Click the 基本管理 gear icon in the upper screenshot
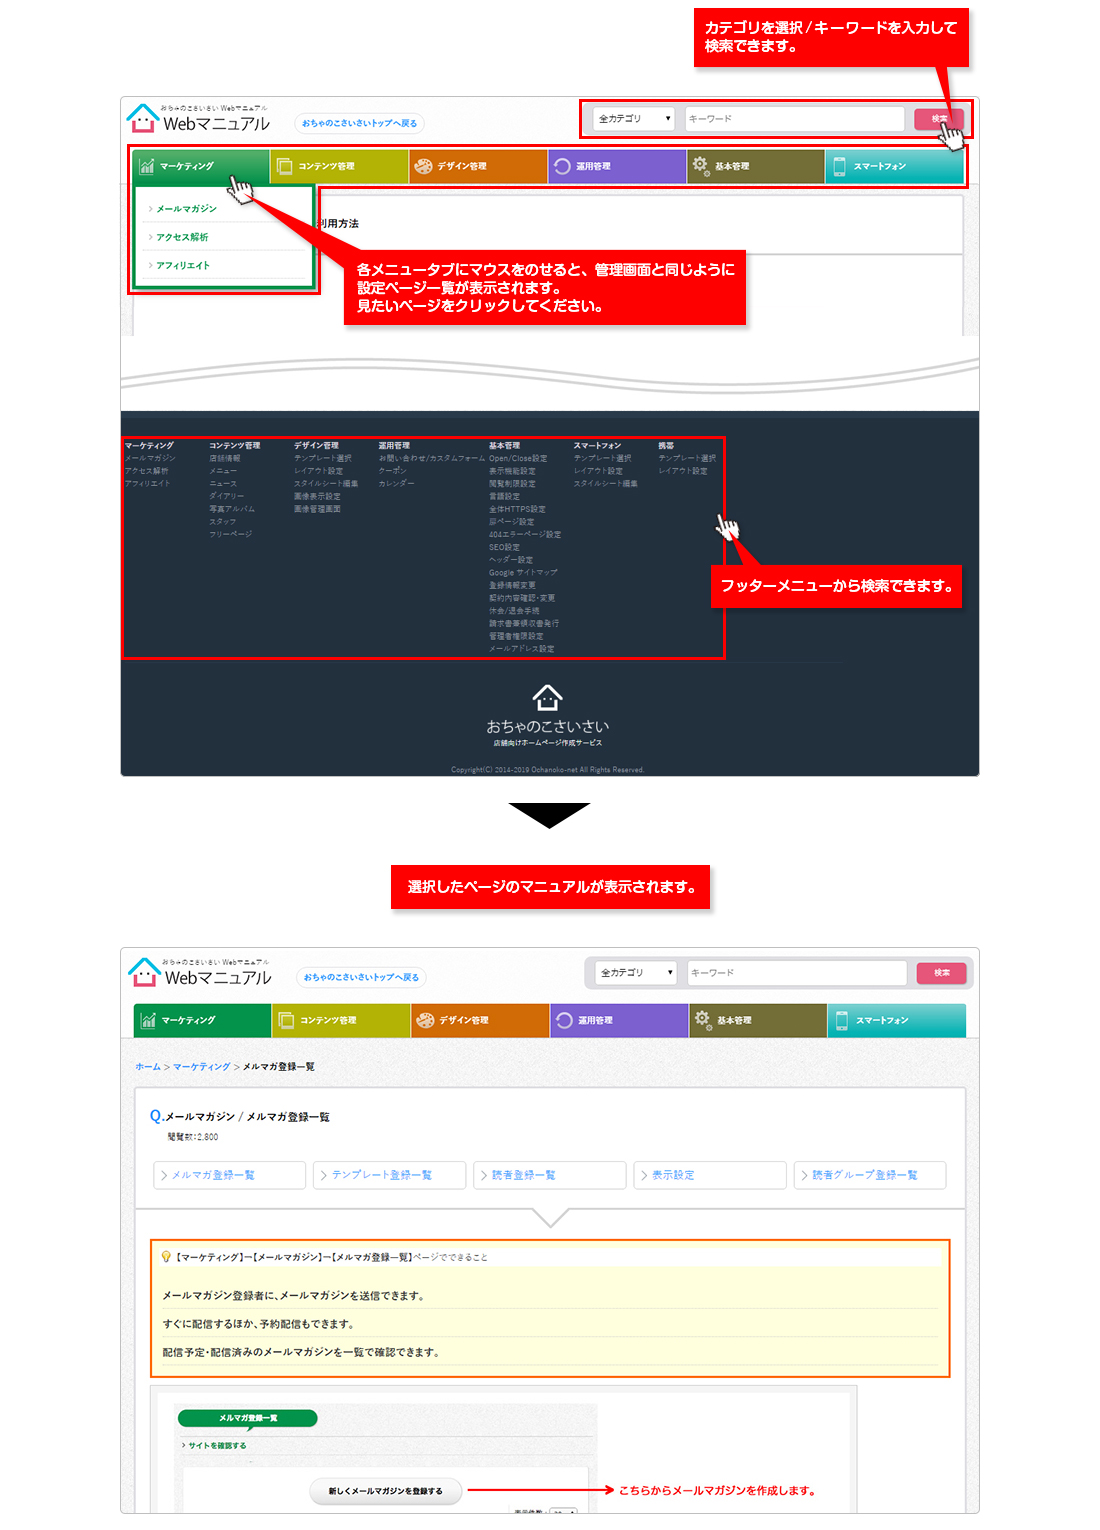Image resolution: width=1100 pixels, height=1530 pixels. [701, 166]
